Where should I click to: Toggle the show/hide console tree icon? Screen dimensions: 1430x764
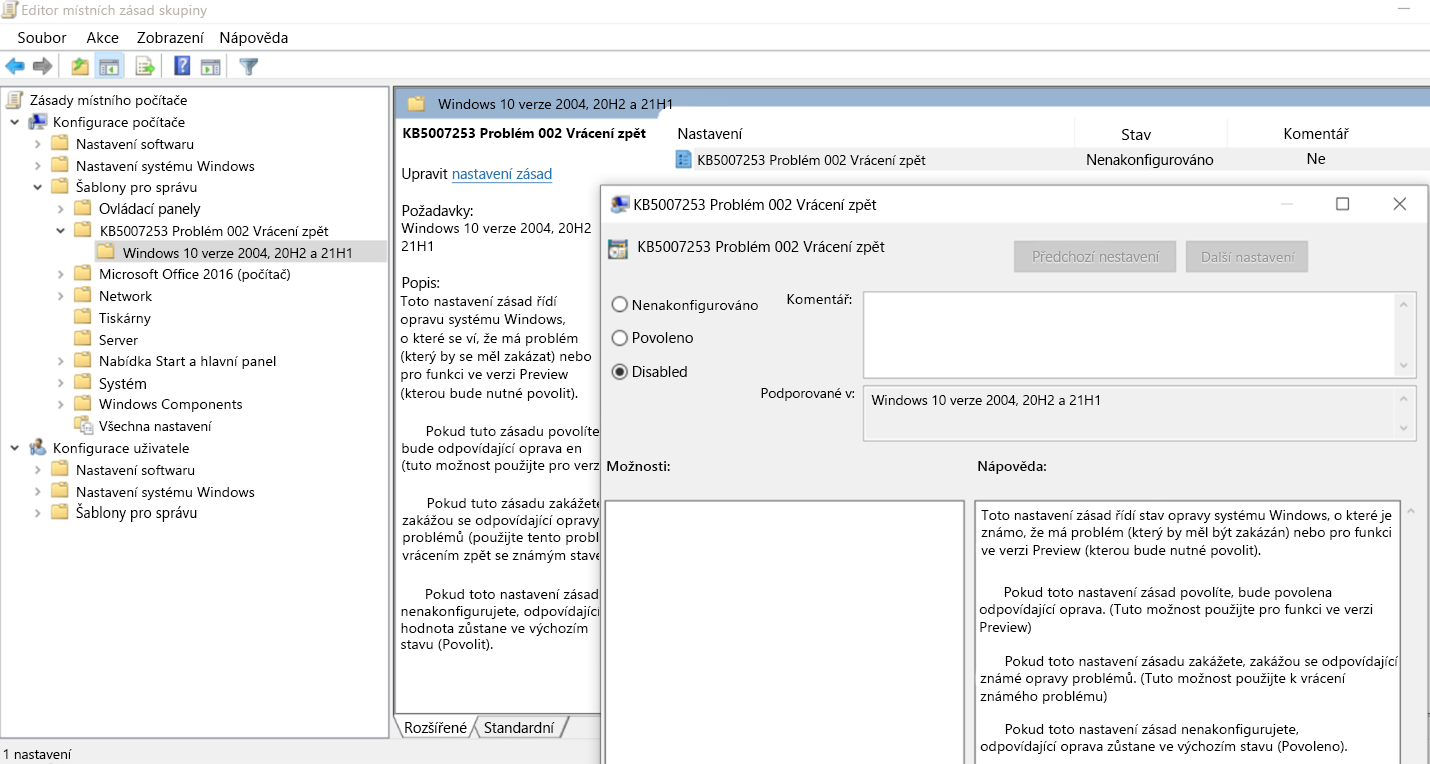[109, 67]
